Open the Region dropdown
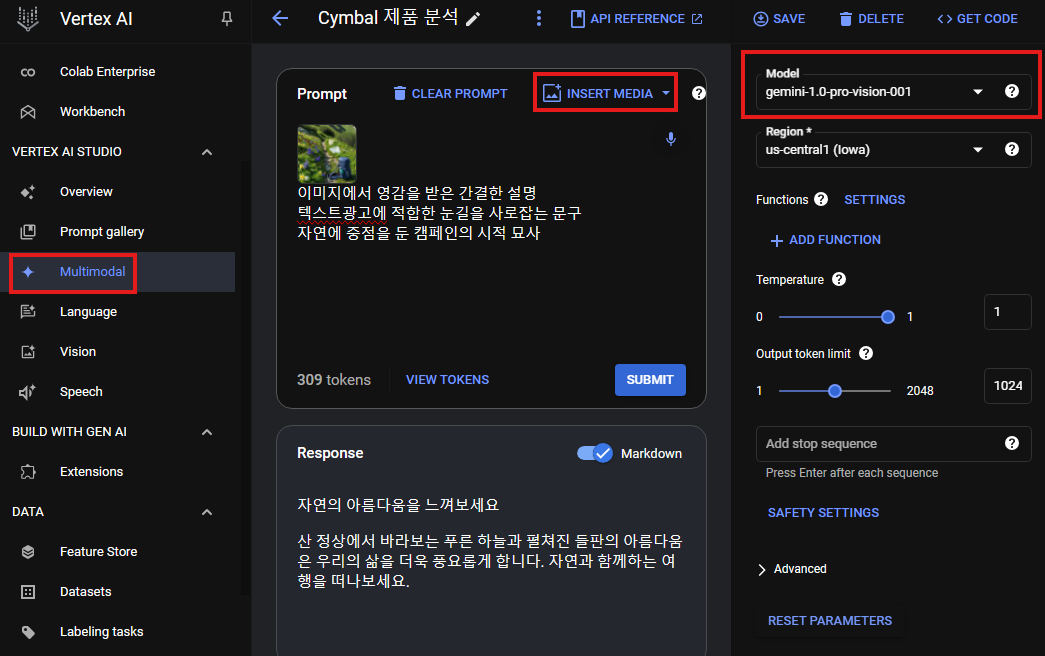Screen dimensions: 1045x656 [x=978, y=150]
